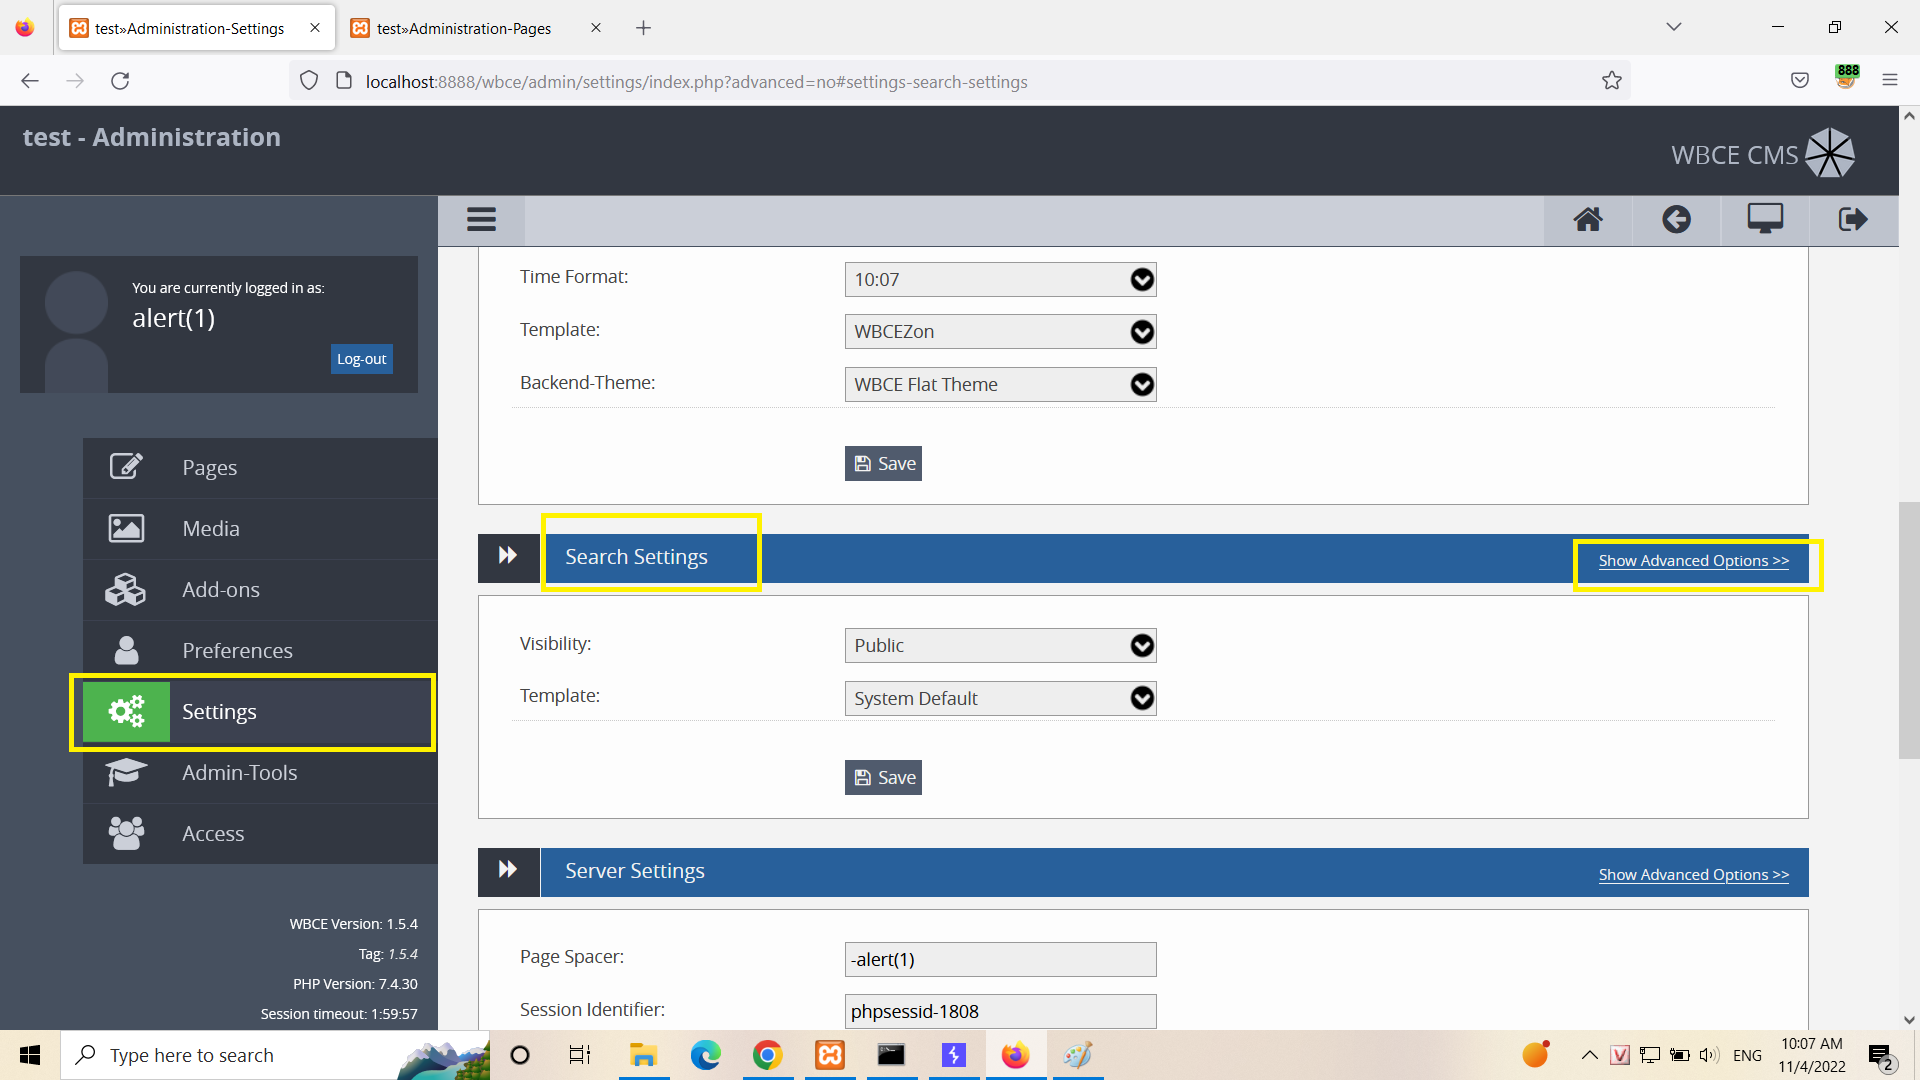Open the Add-ons sidebar item
The width and height of the screenshot is (1924, 1086).
pyautogui.click(x=221, y=591)
